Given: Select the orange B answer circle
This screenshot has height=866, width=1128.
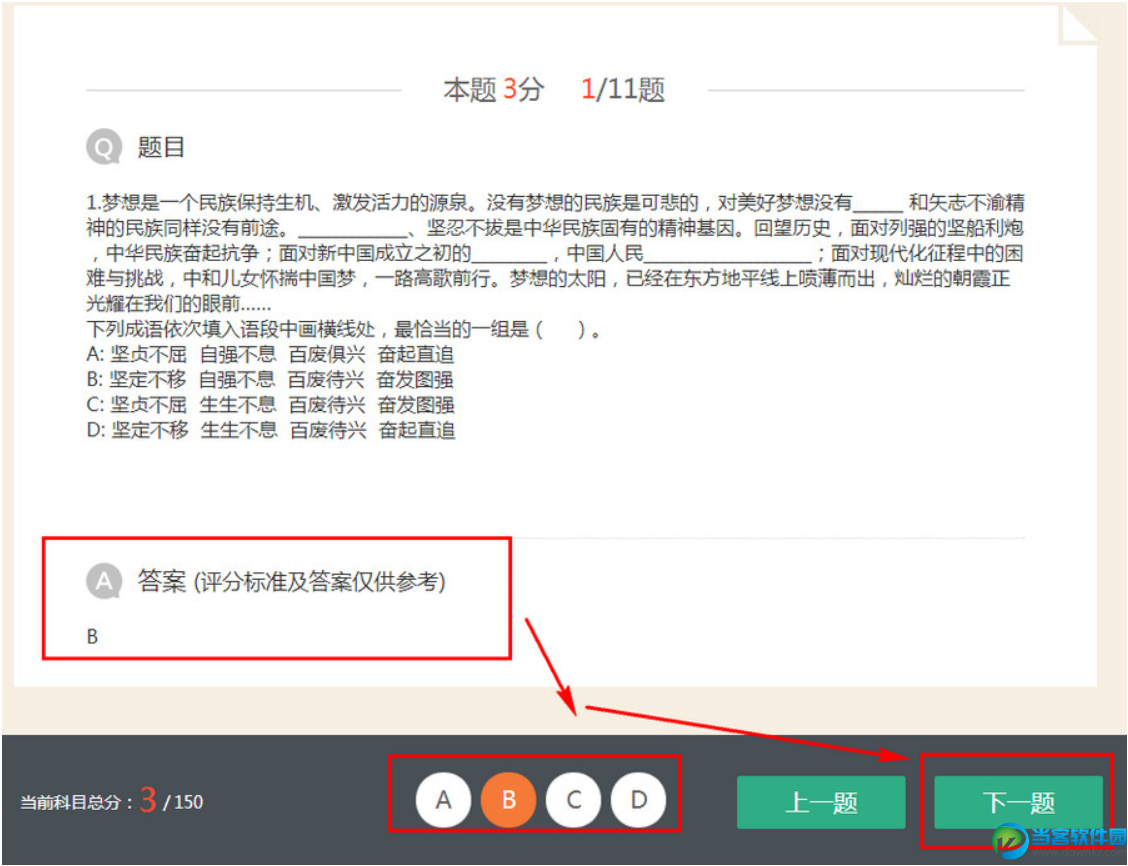Looking at the screenshot, I should point(509,800).
